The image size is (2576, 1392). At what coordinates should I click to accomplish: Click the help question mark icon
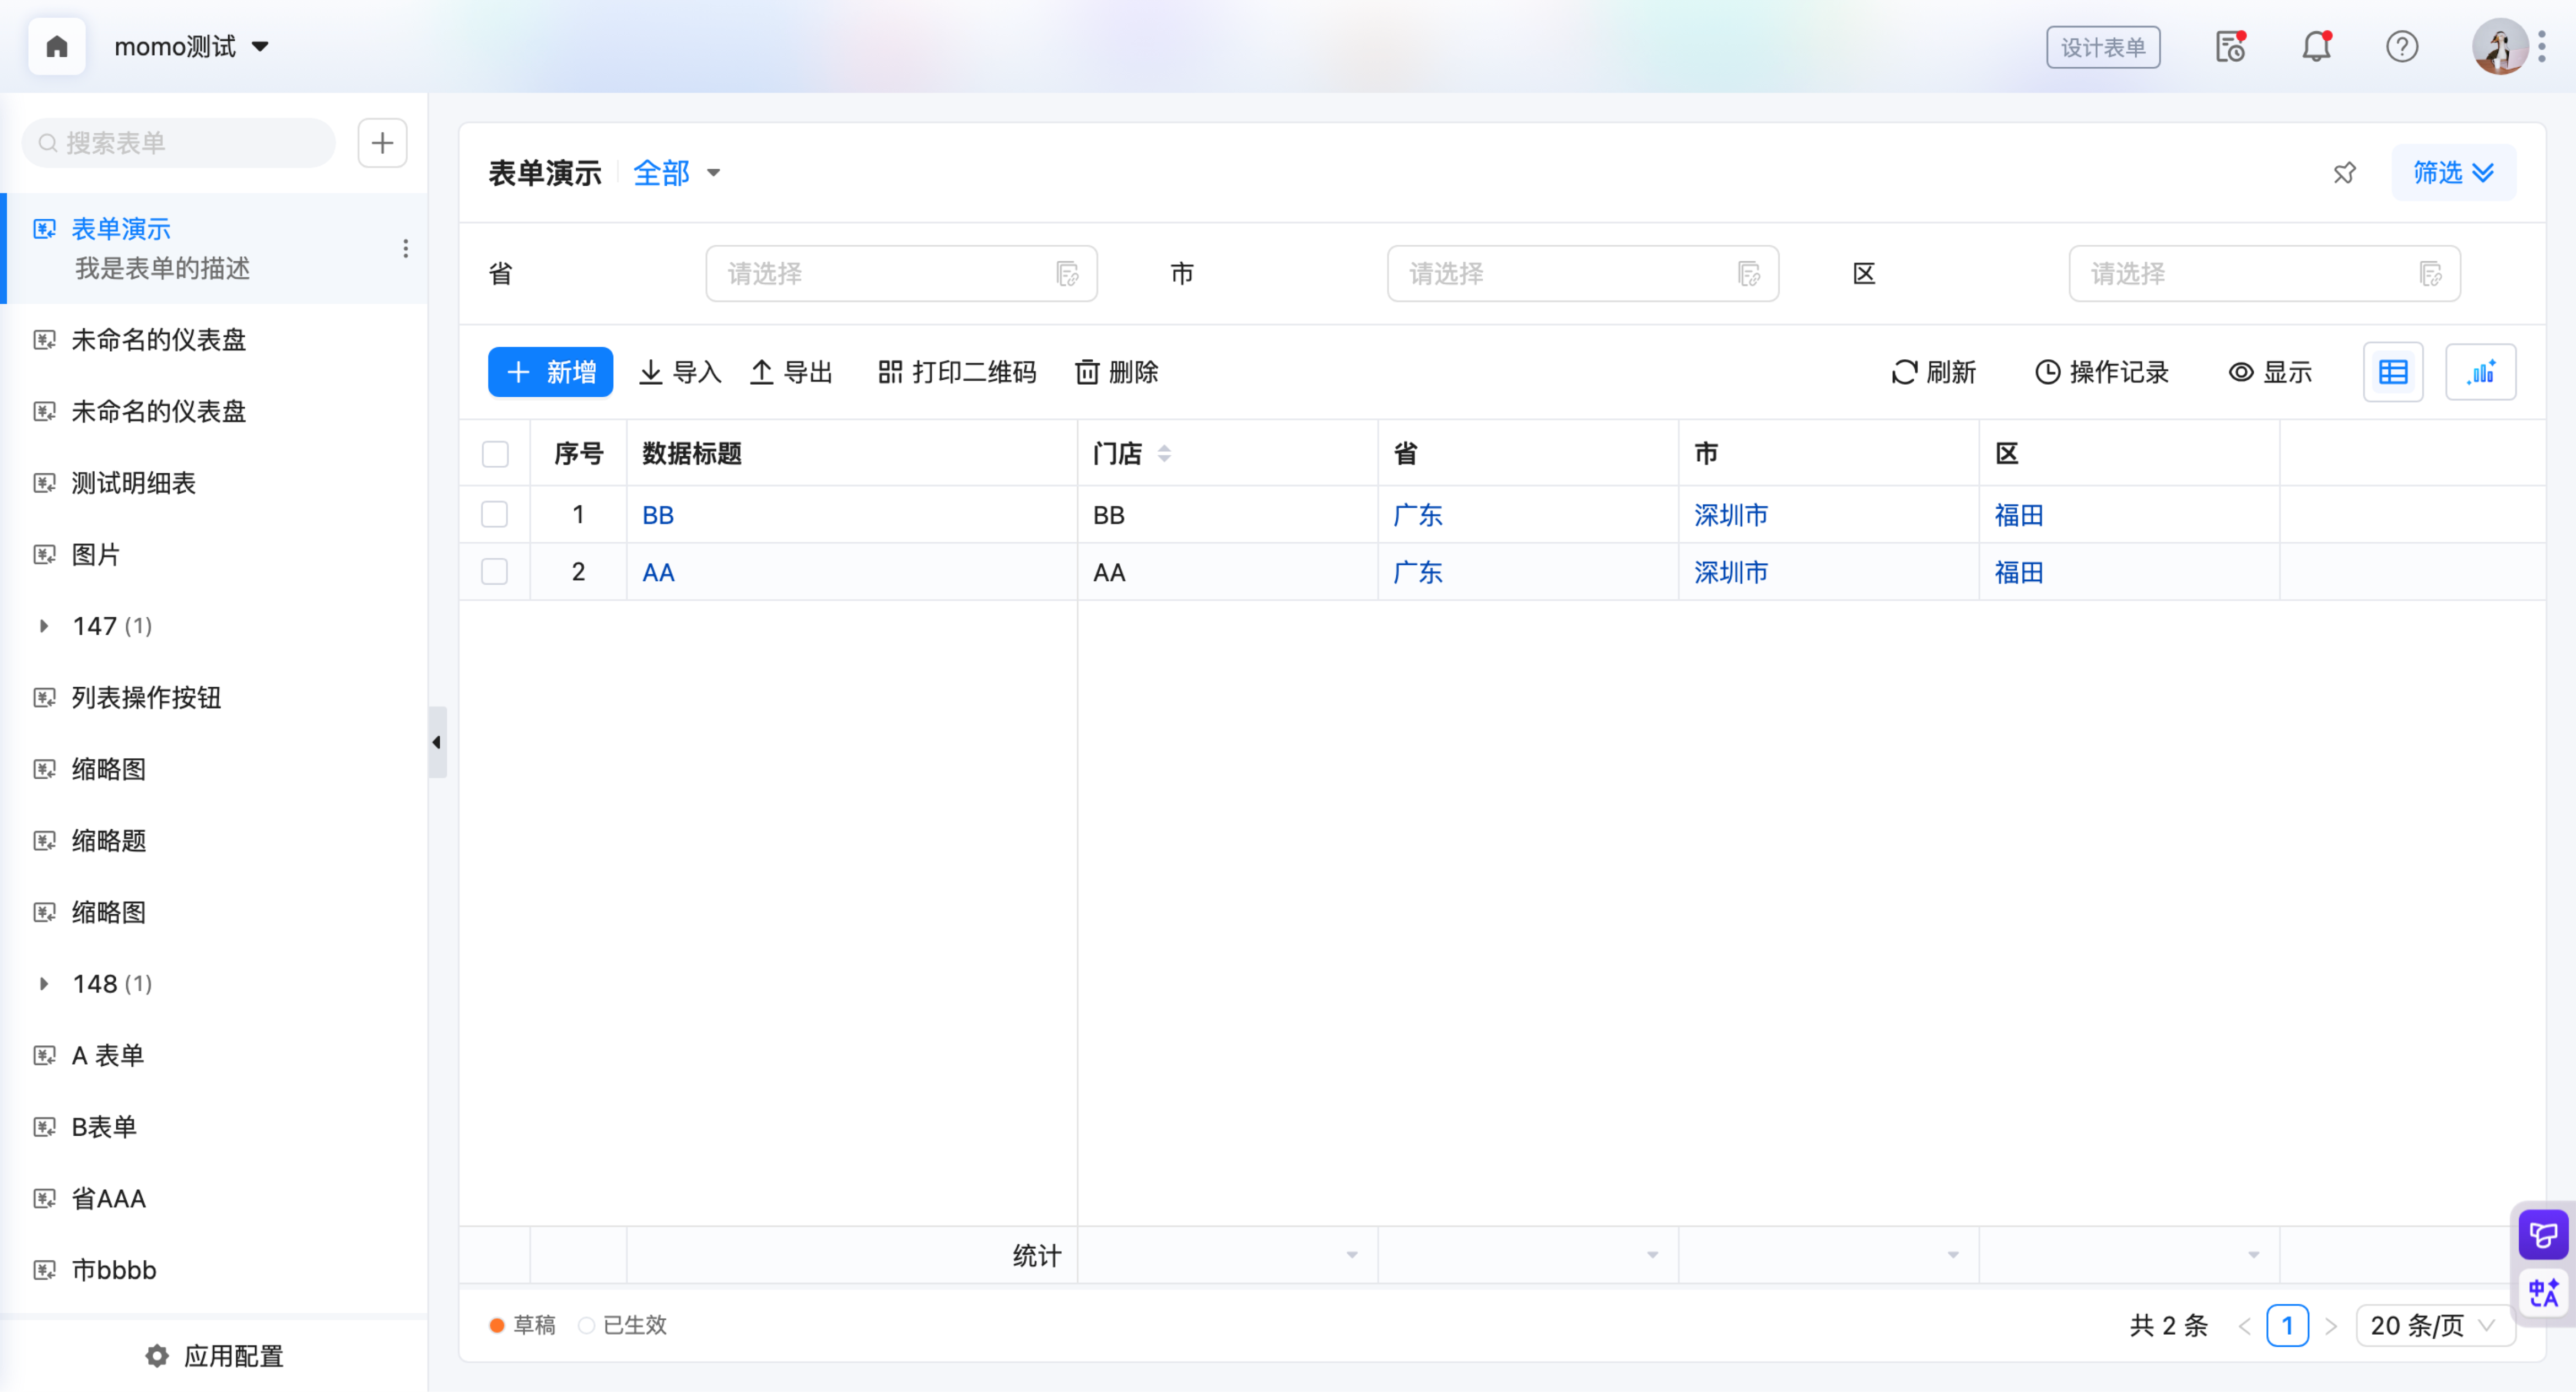2401,47
